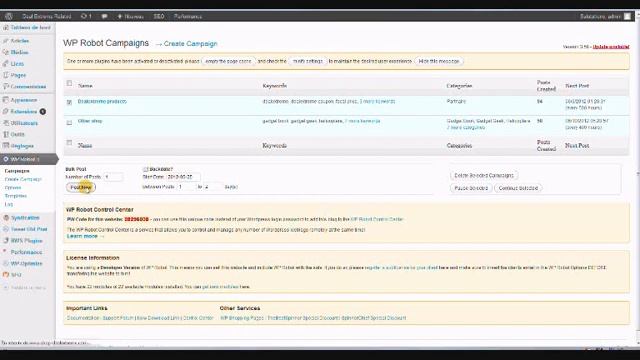This screenshot has width=640, height=360.
Task: Open the Salutations admin account menu
Action: point(605,16)
